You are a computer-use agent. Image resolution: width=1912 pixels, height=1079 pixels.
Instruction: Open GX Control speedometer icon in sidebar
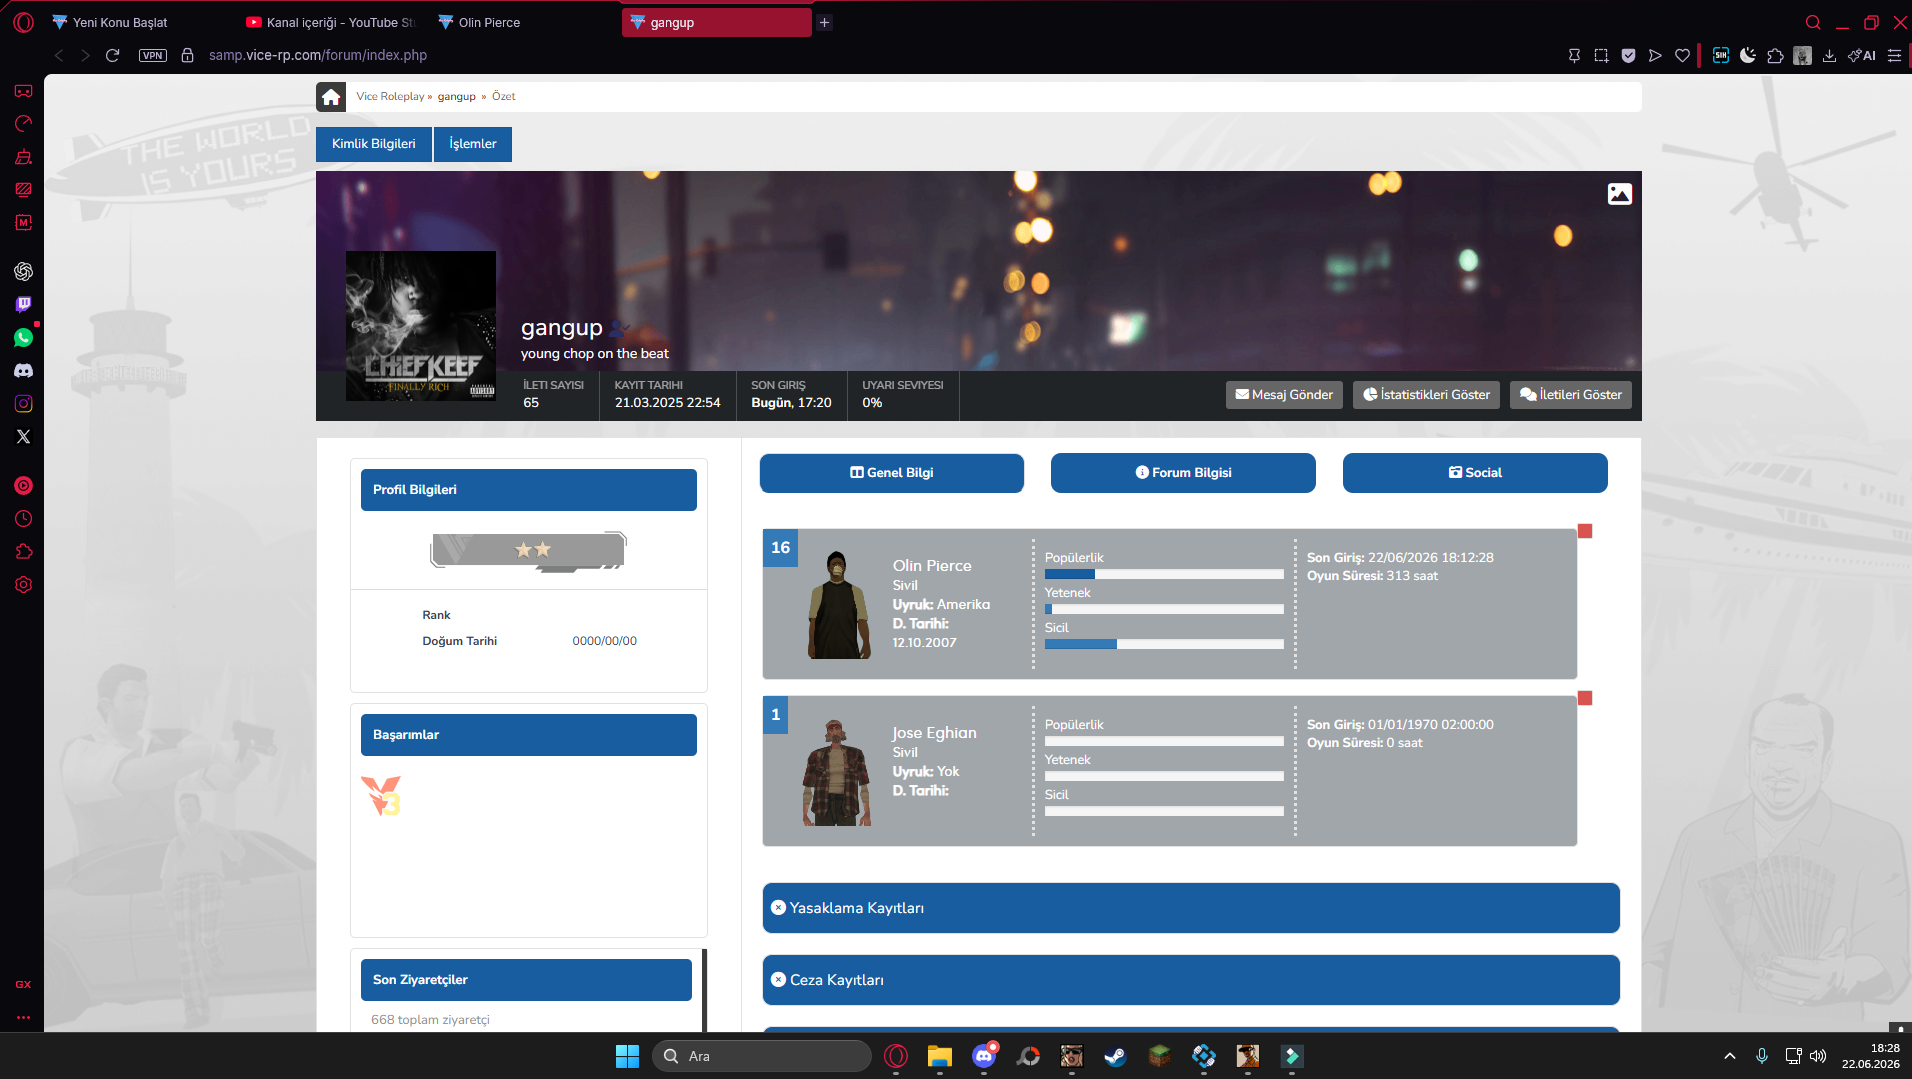pos(23,124)
